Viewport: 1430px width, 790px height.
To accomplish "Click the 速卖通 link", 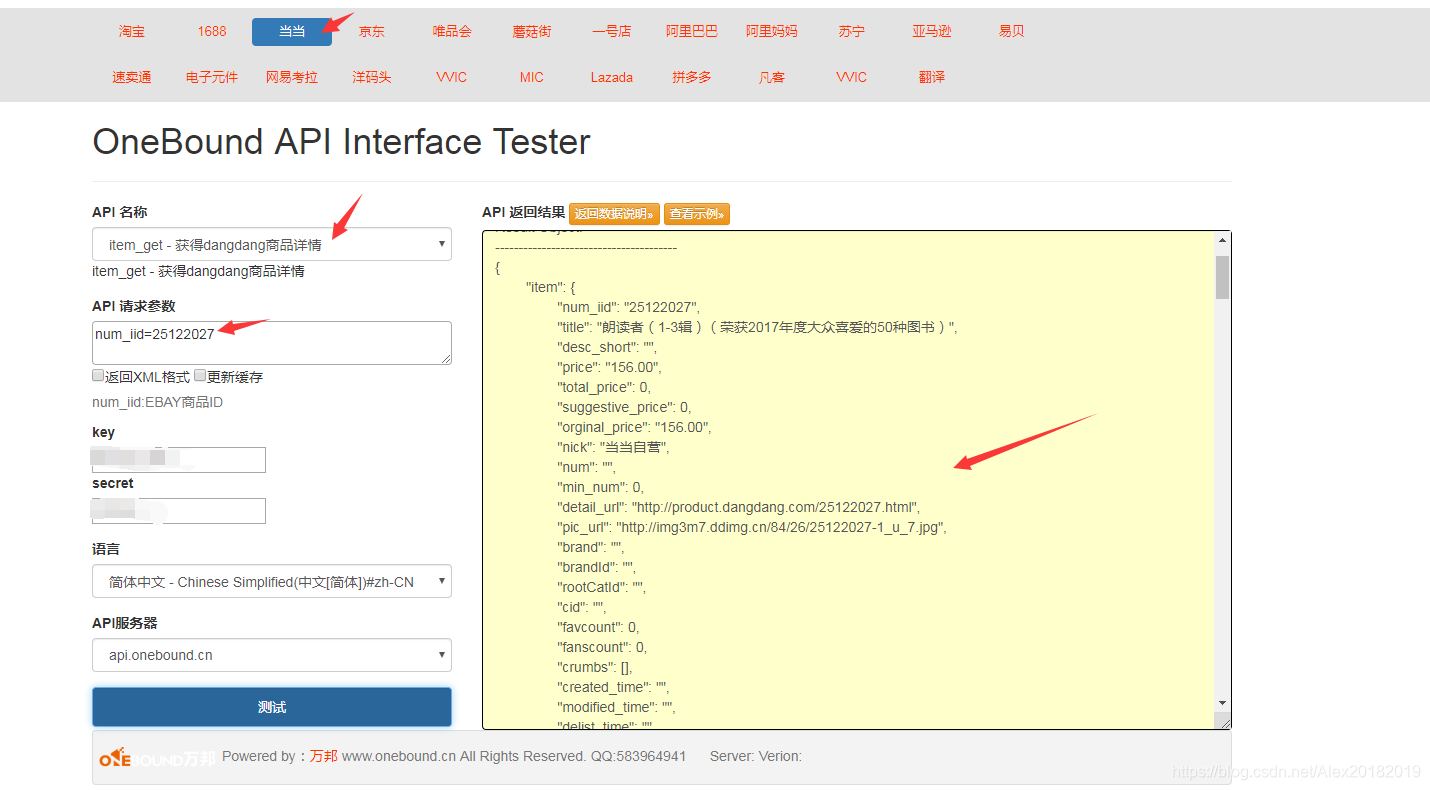I will [132, 77].
